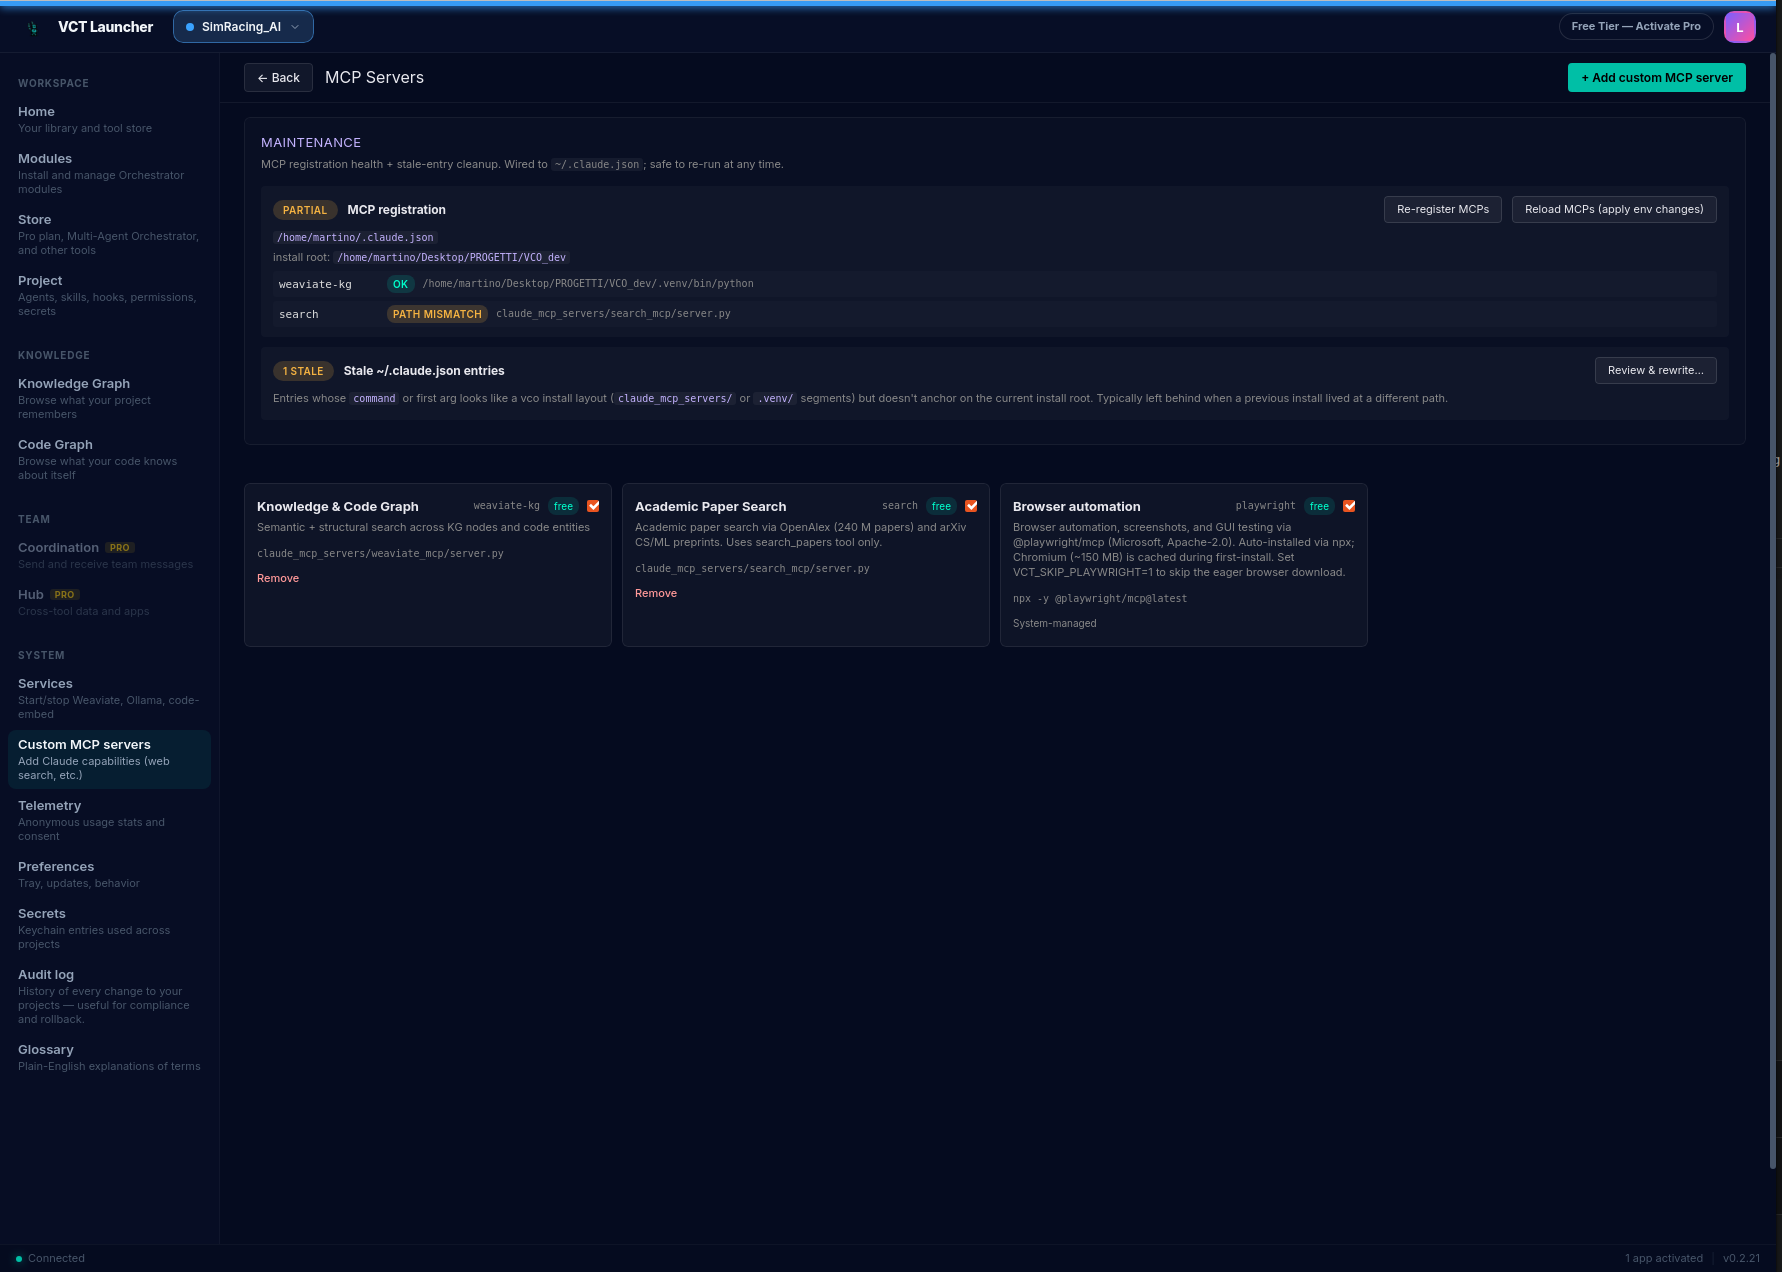Click the /home/martino/.claude.json path
This screenshot has width=1782, height=1272.
tap(355, 238)
